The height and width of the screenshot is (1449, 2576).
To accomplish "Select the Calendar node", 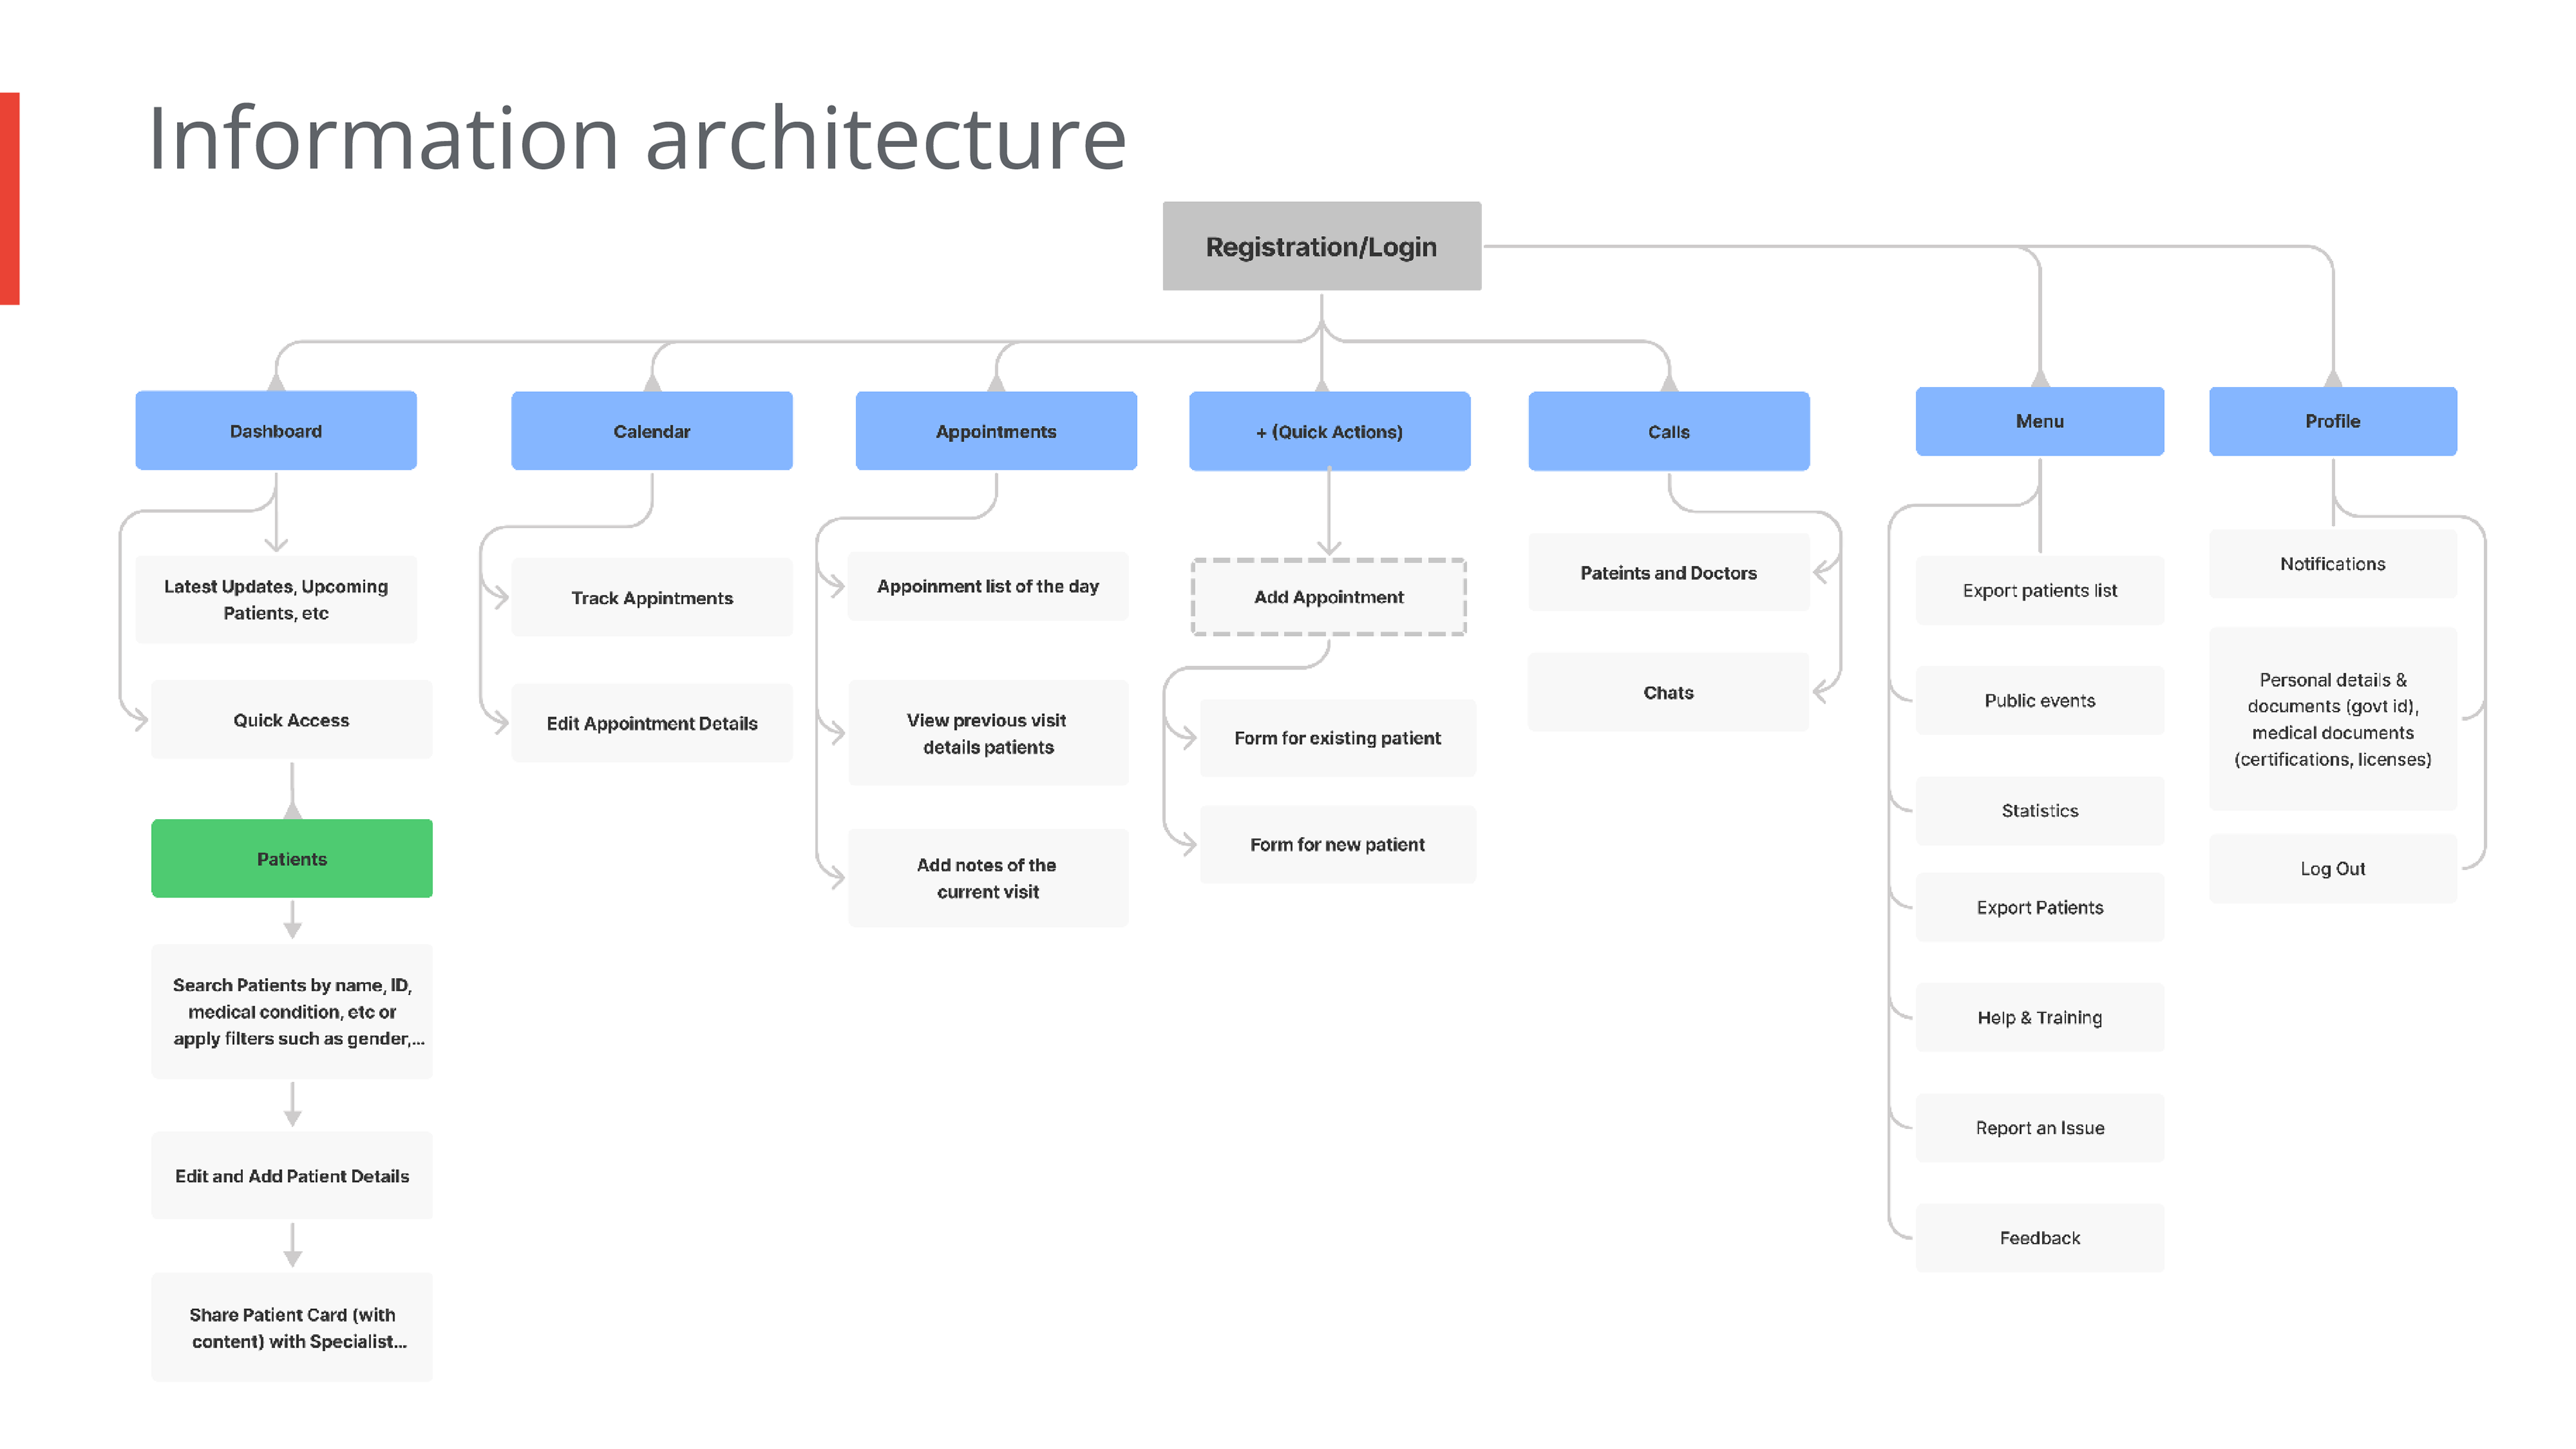I will pyautogui.click(x=652, y=431).
